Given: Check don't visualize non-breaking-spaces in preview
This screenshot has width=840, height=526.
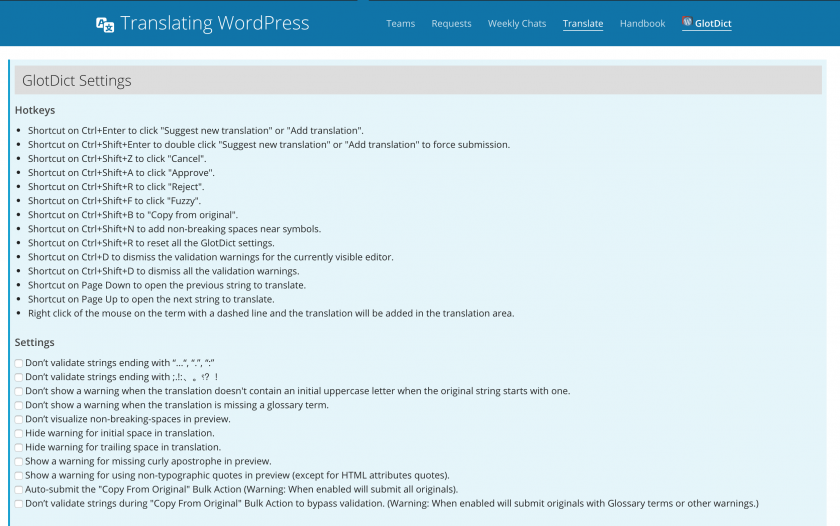Looking at the screenshot, I should [x=19, y=419].
